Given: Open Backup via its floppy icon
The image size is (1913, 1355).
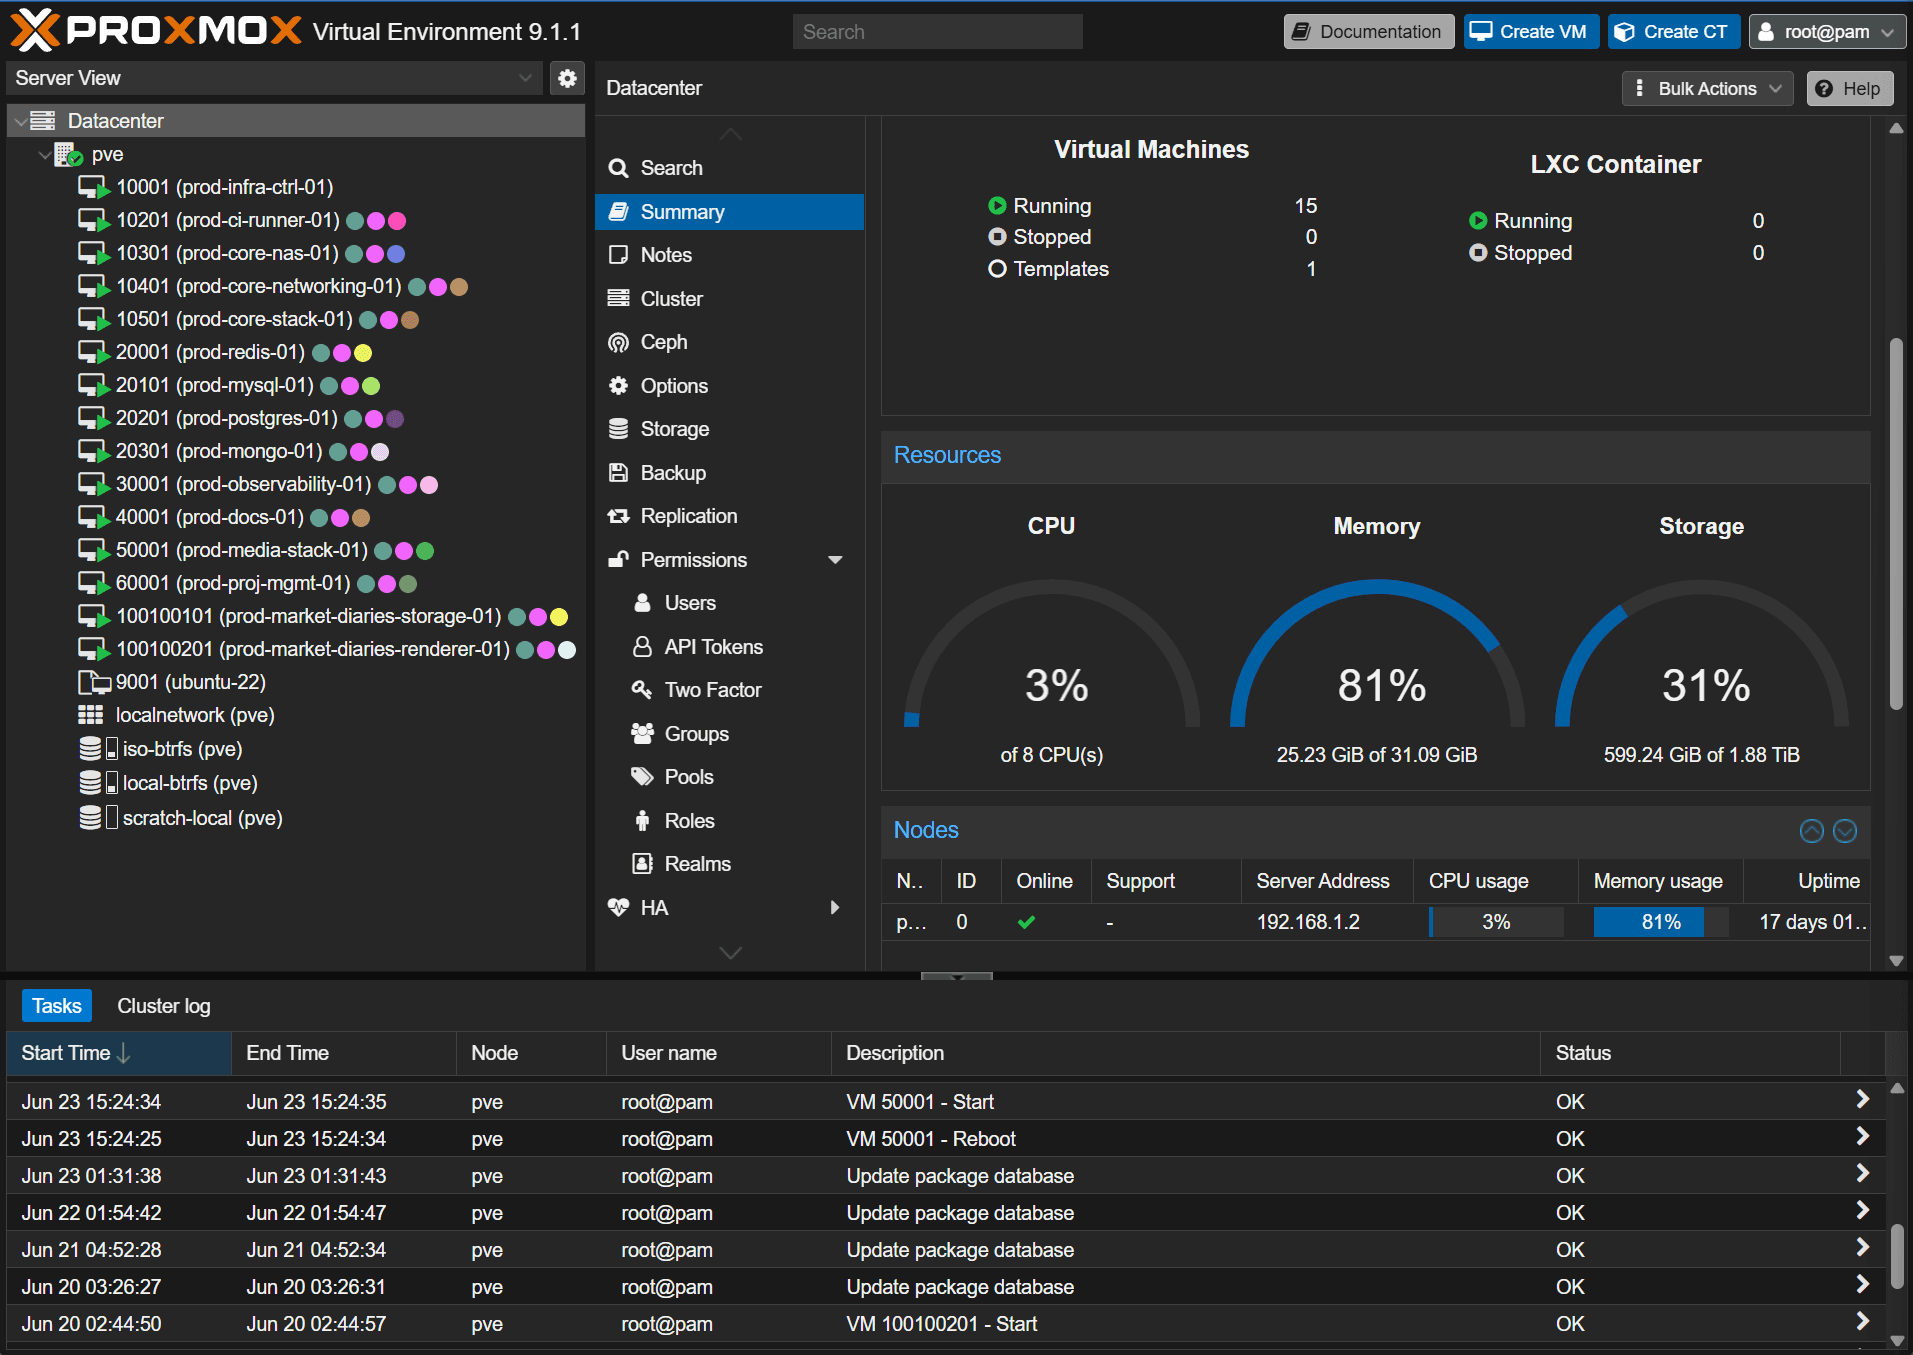Looking at the screenshot, I should 619,473.
